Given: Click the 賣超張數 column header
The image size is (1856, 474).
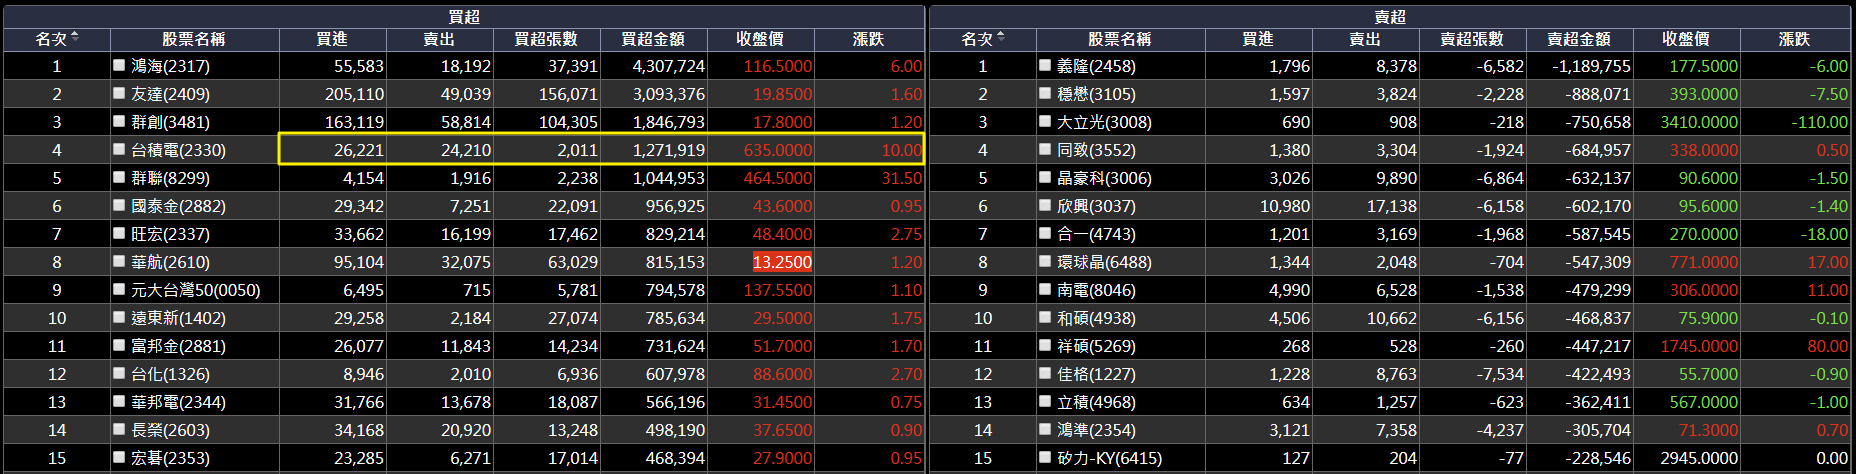Looking at the screenshot, I should 1472,39.
